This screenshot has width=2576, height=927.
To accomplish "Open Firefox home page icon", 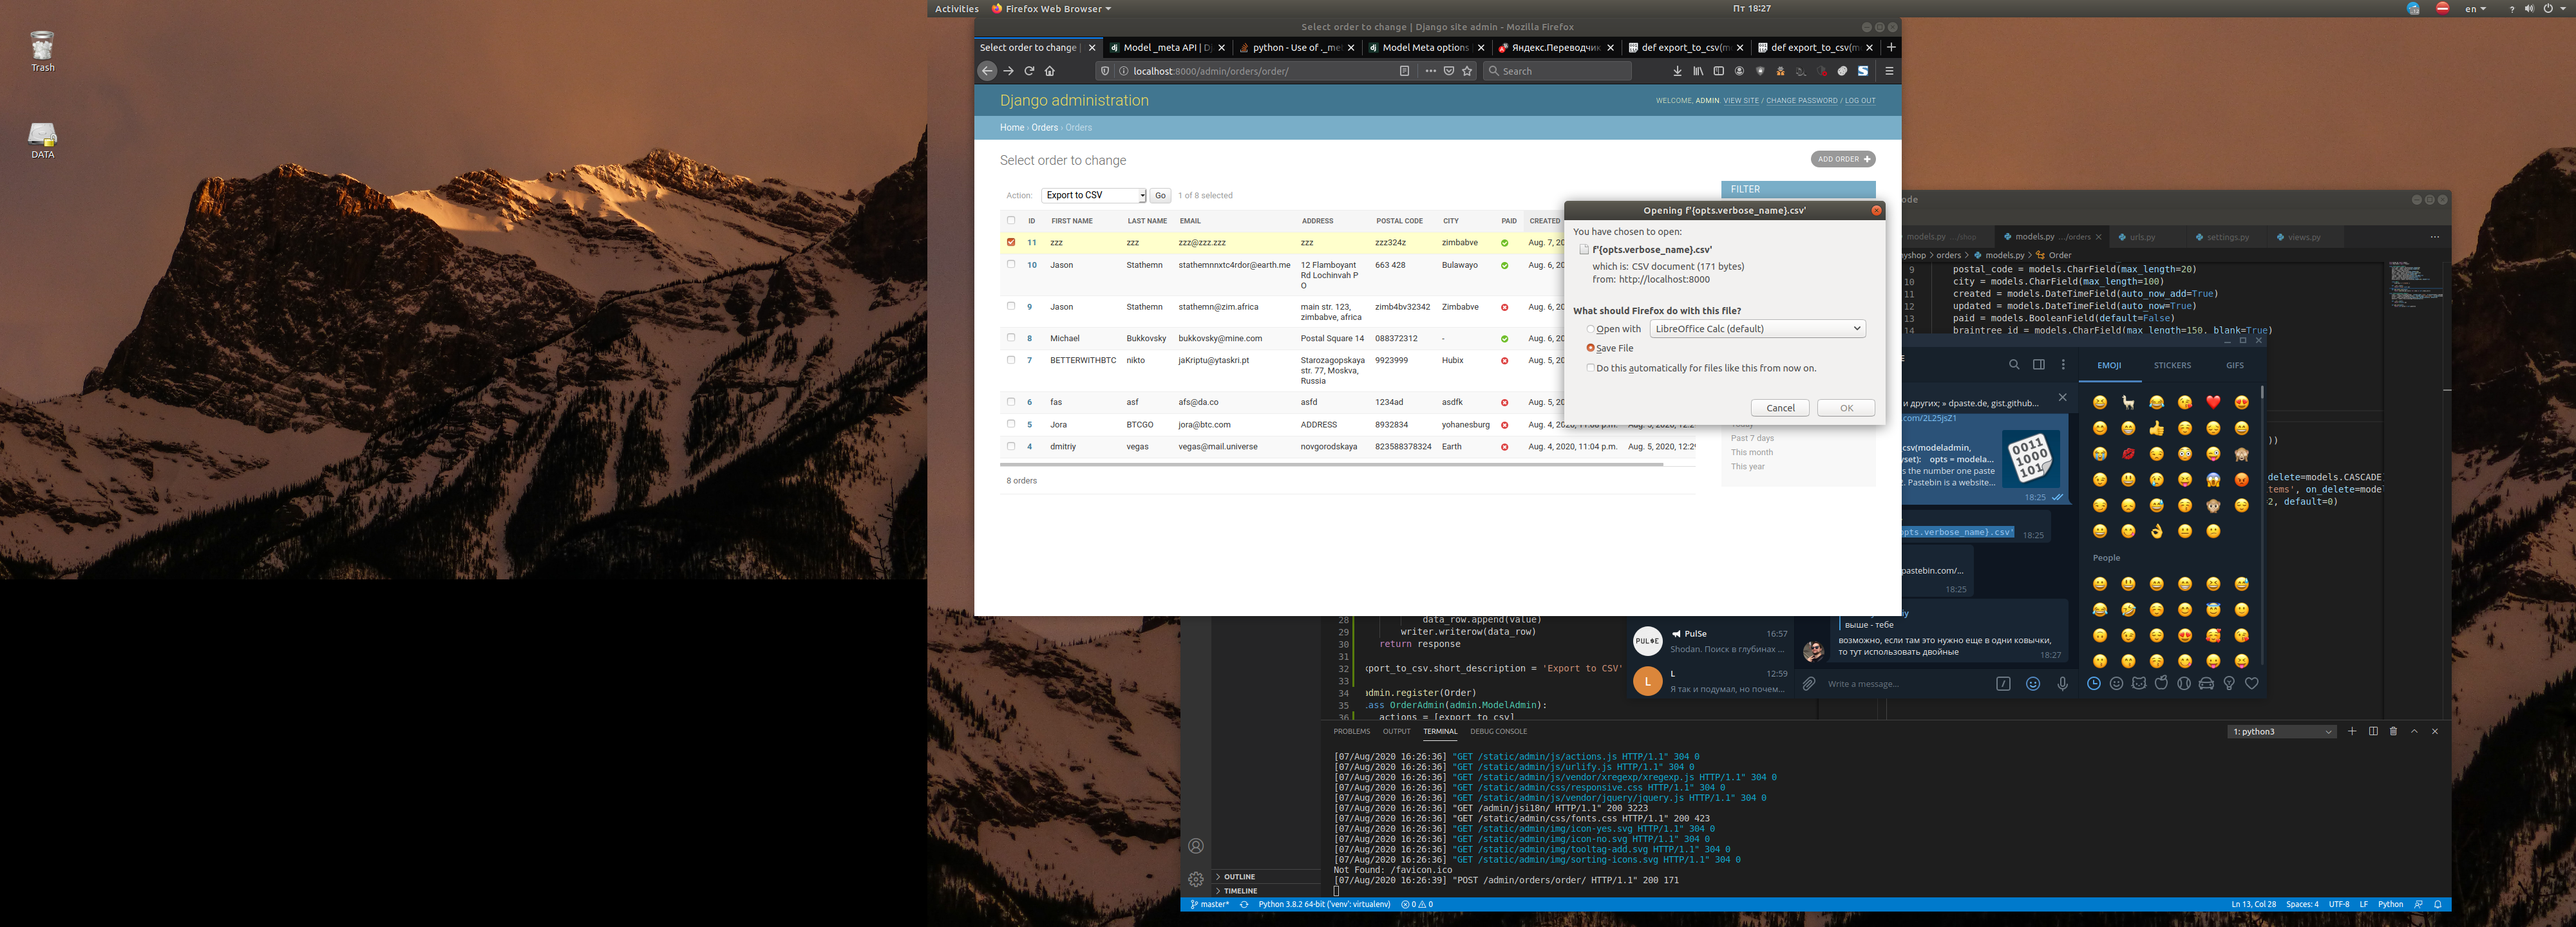I will pos(1050,71).
